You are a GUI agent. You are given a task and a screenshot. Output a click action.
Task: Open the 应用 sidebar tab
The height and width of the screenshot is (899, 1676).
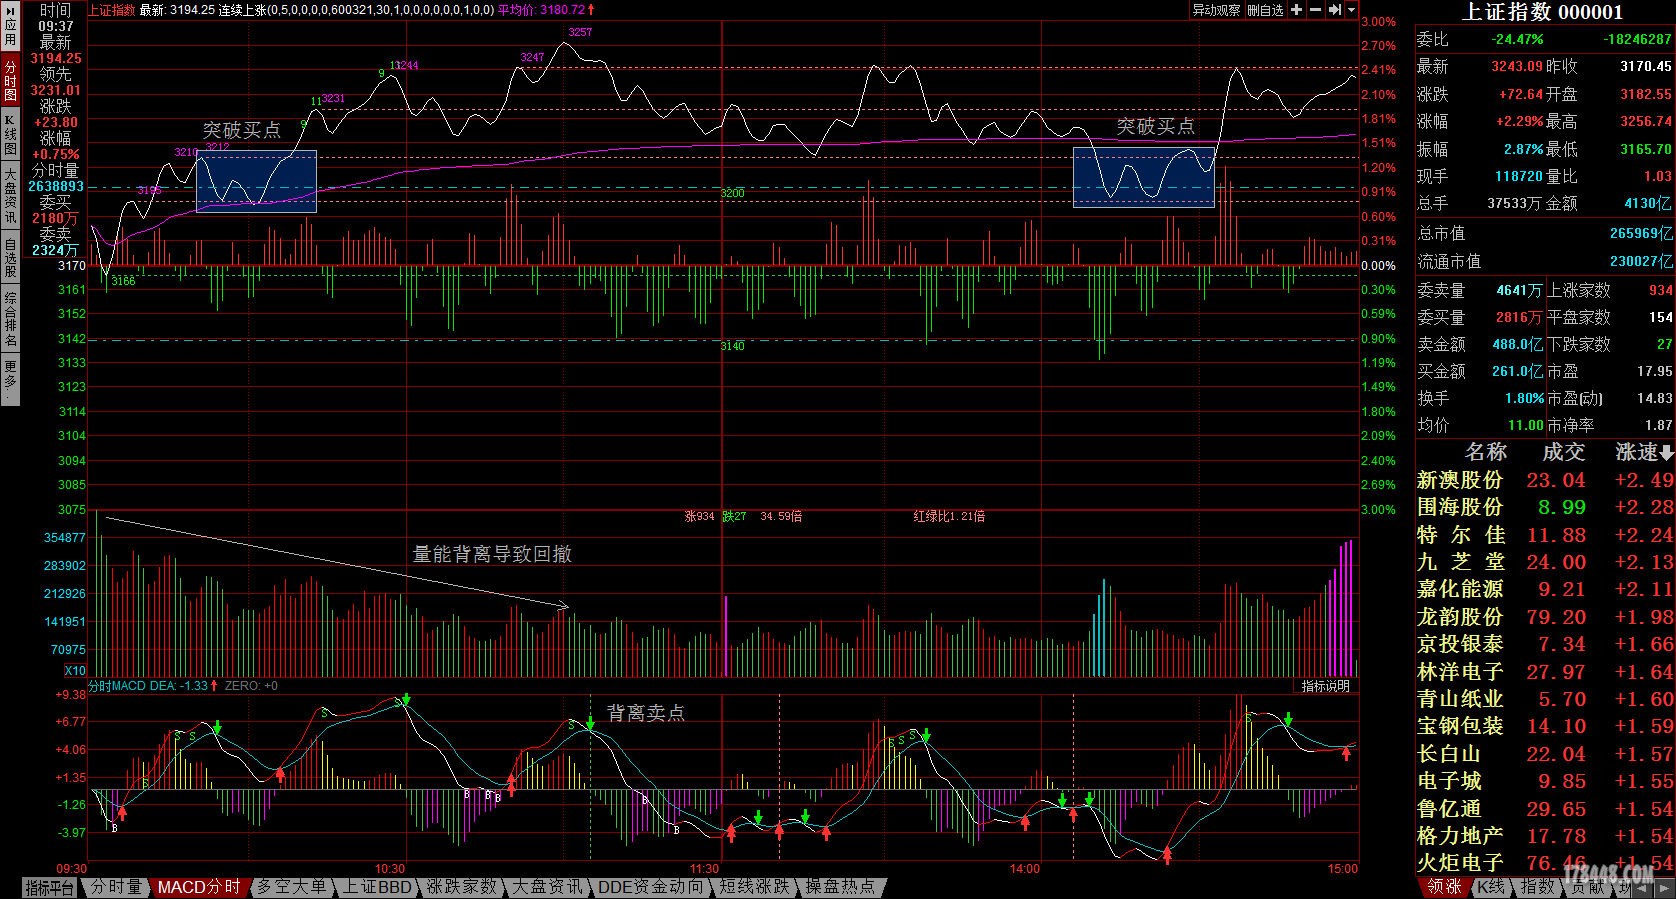click(9, 27)
